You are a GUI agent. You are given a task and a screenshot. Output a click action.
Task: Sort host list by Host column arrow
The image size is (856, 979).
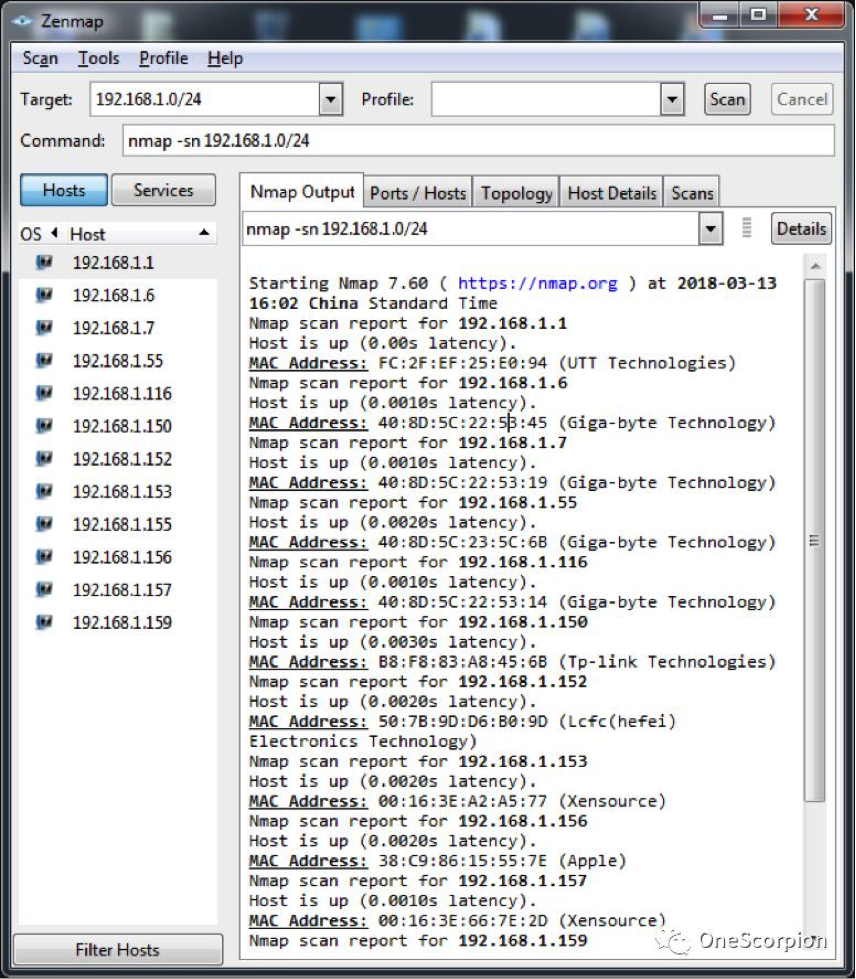pyautogui.click(x=204, y=233)
